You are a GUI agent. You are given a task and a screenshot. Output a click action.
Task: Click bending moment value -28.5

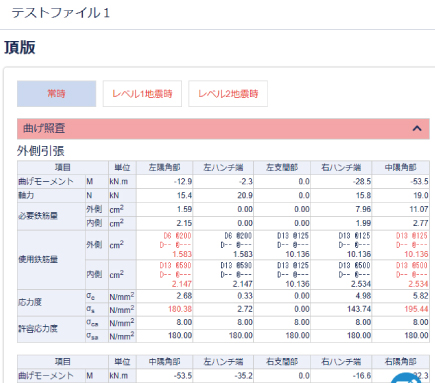[x=362, y=182]
